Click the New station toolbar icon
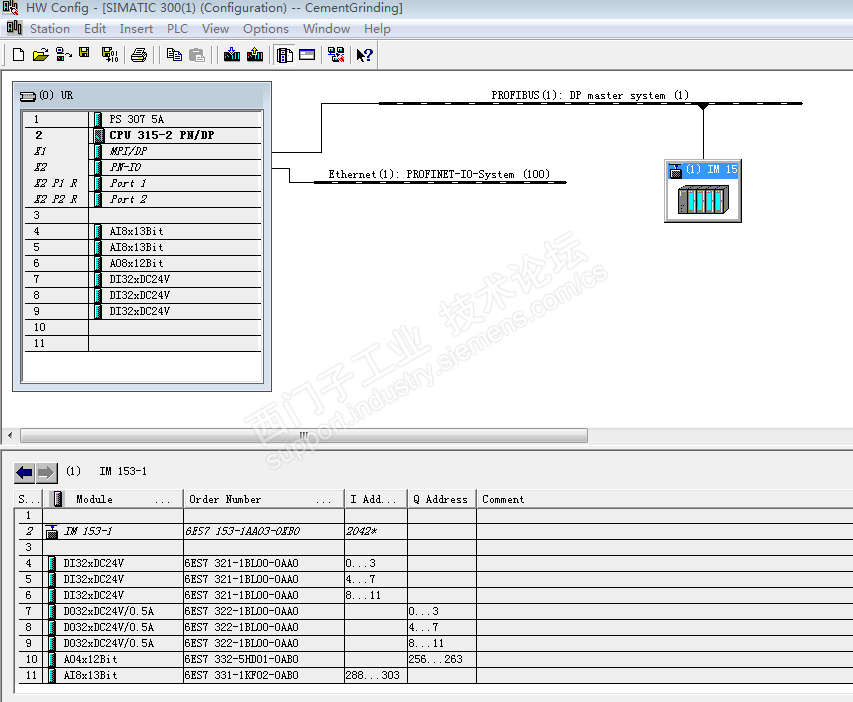This screenshot has height=702, width=853. point(18,55)
